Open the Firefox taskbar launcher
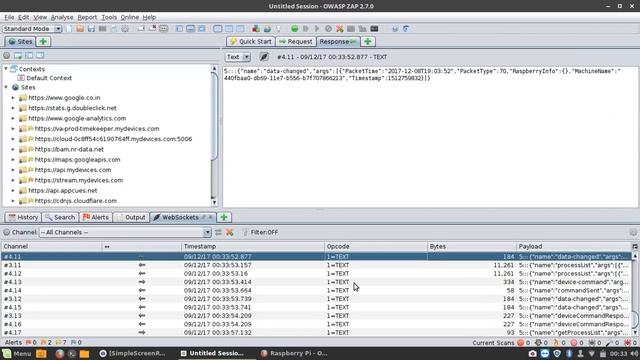Viewport: 640px width, 360px height. [60, 353]
